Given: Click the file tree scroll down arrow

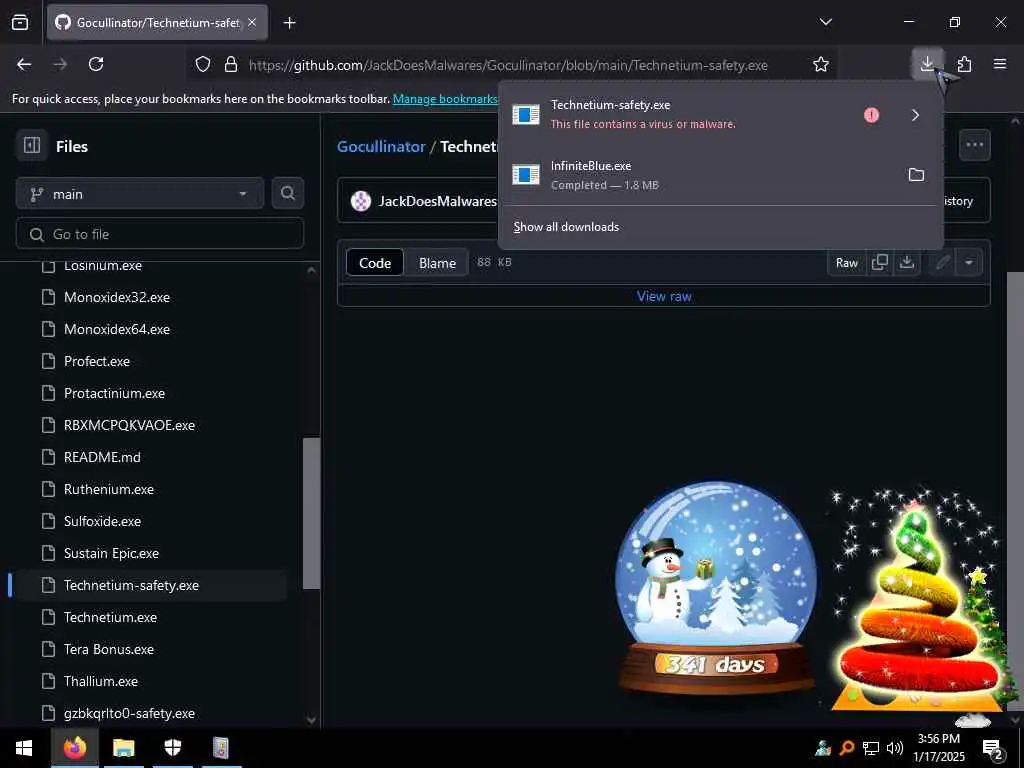Looking at the screenshot, I should [312, 720].
